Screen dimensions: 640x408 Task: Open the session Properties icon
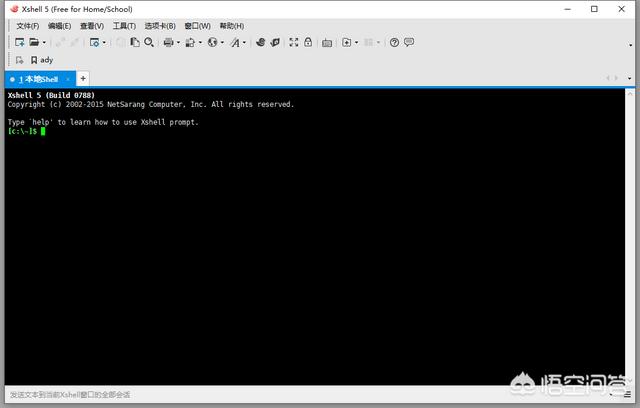pyautogui.click(x=94, y=42)
